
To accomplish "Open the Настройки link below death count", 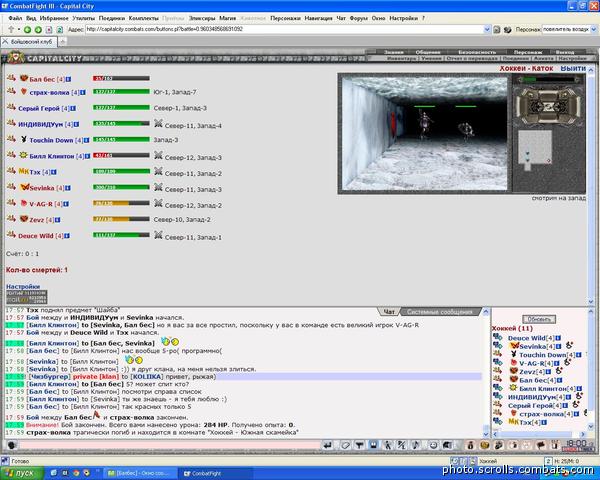I will pyautogui.click(x=23, y=286).
